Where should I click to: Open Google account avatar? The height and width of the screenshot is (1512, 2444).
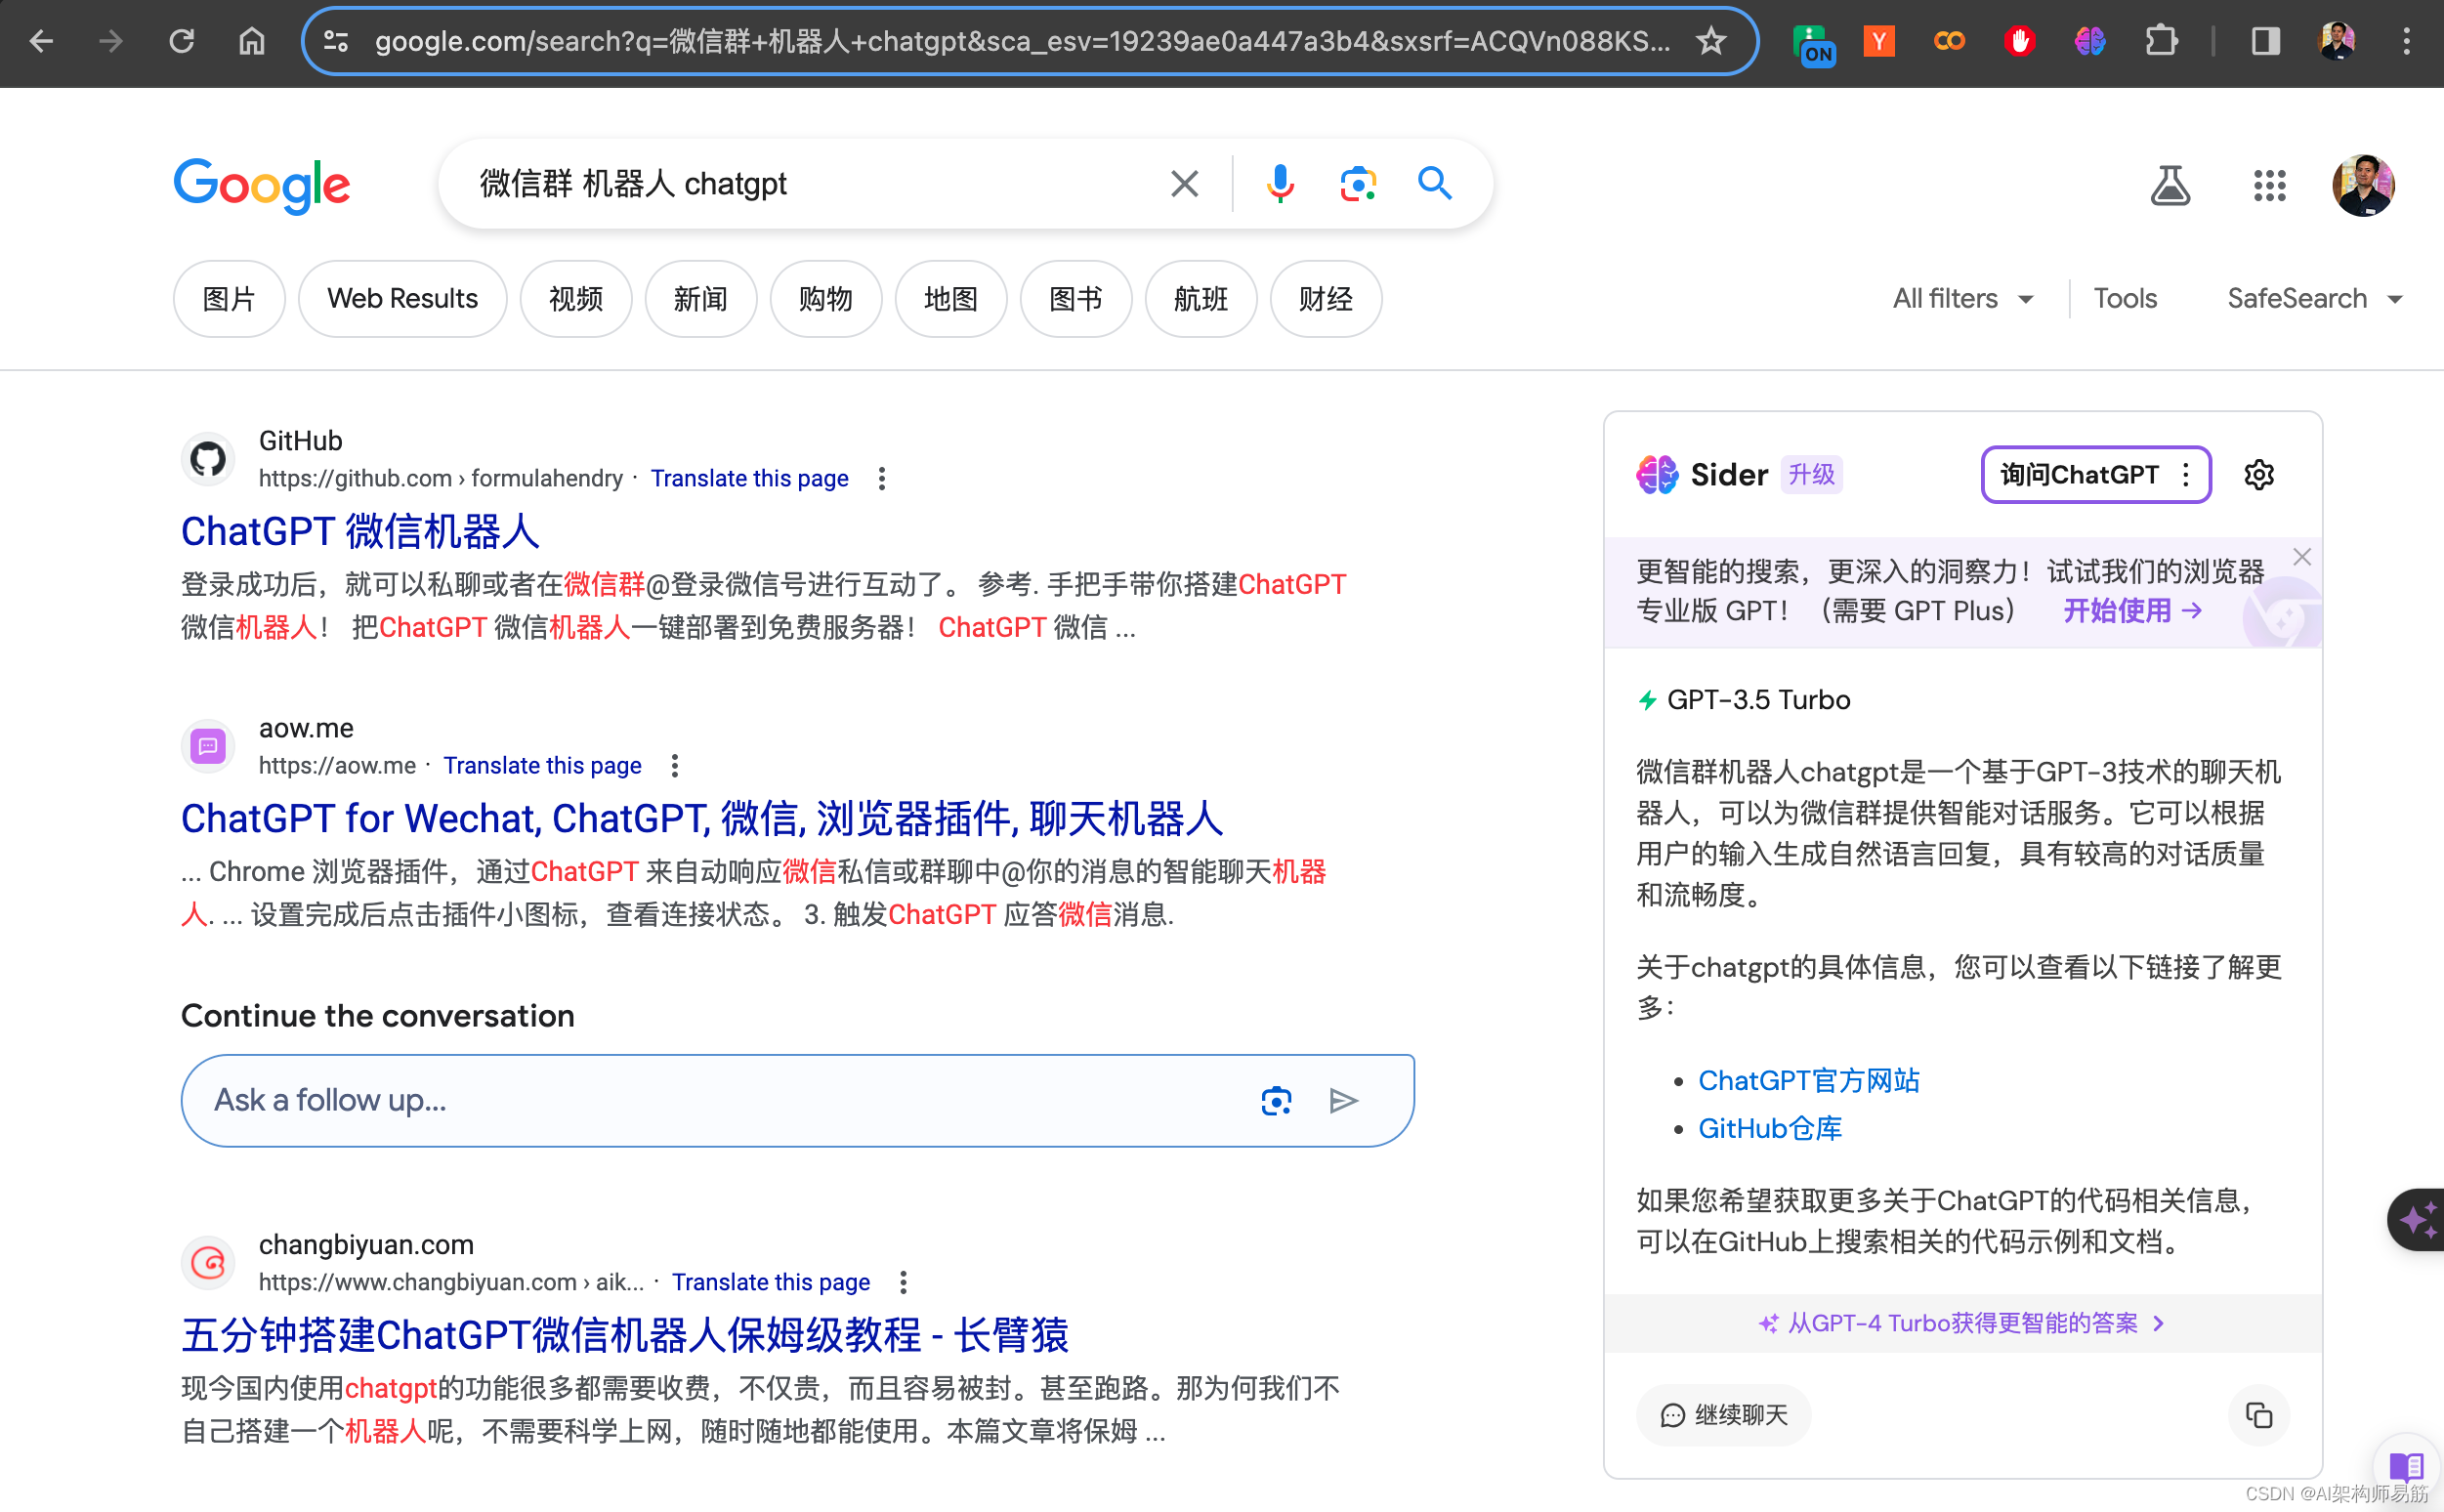tap(2363, 185)
